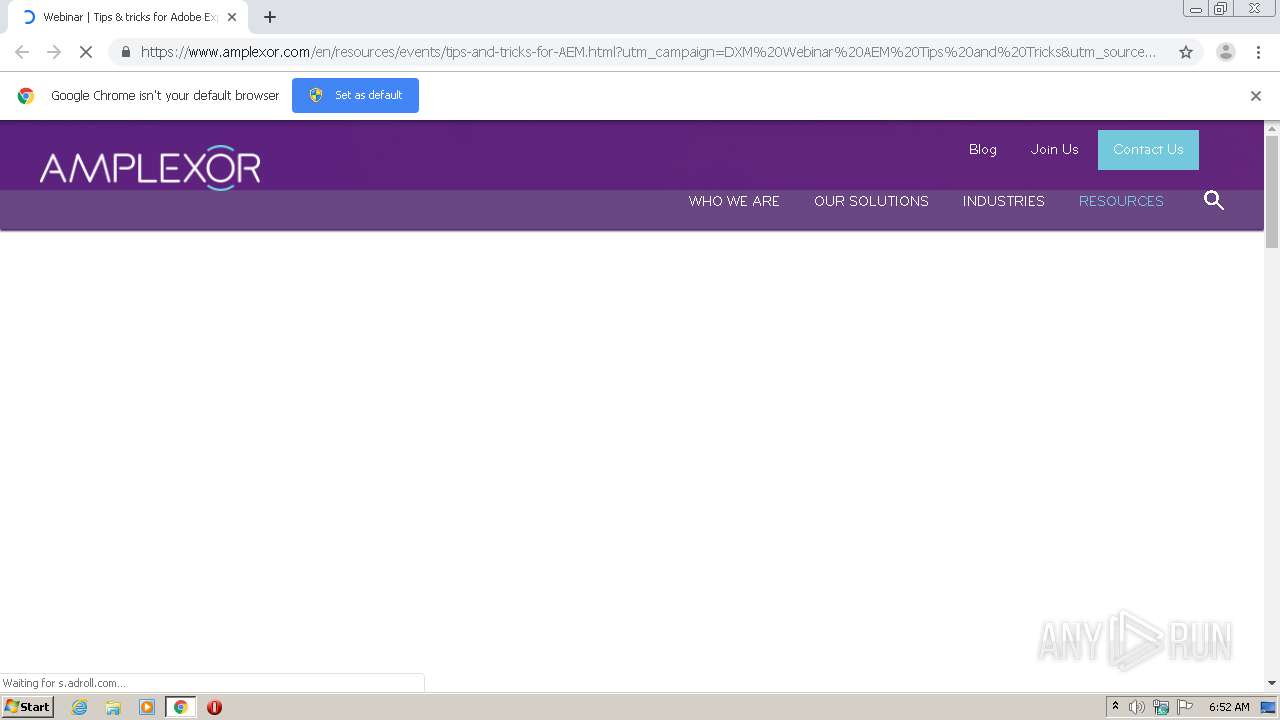Click the address bar URL
Viewport: 1280px width, 720px height.
tap(648, 52)
